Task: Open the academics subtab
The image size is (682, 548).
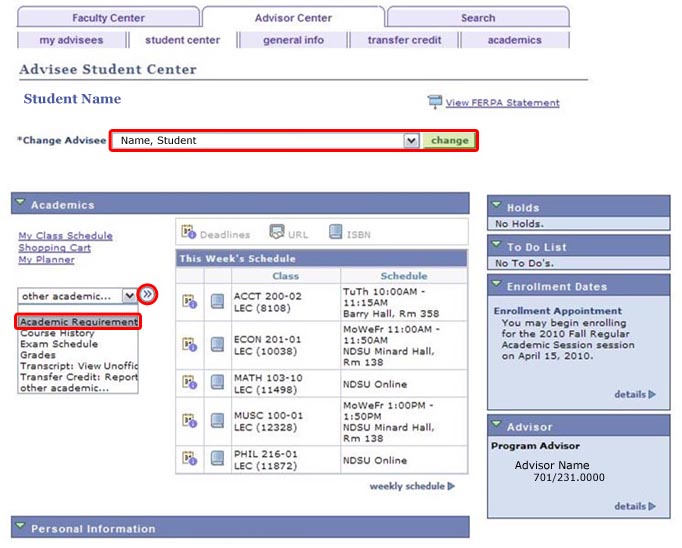Action: 515,40
